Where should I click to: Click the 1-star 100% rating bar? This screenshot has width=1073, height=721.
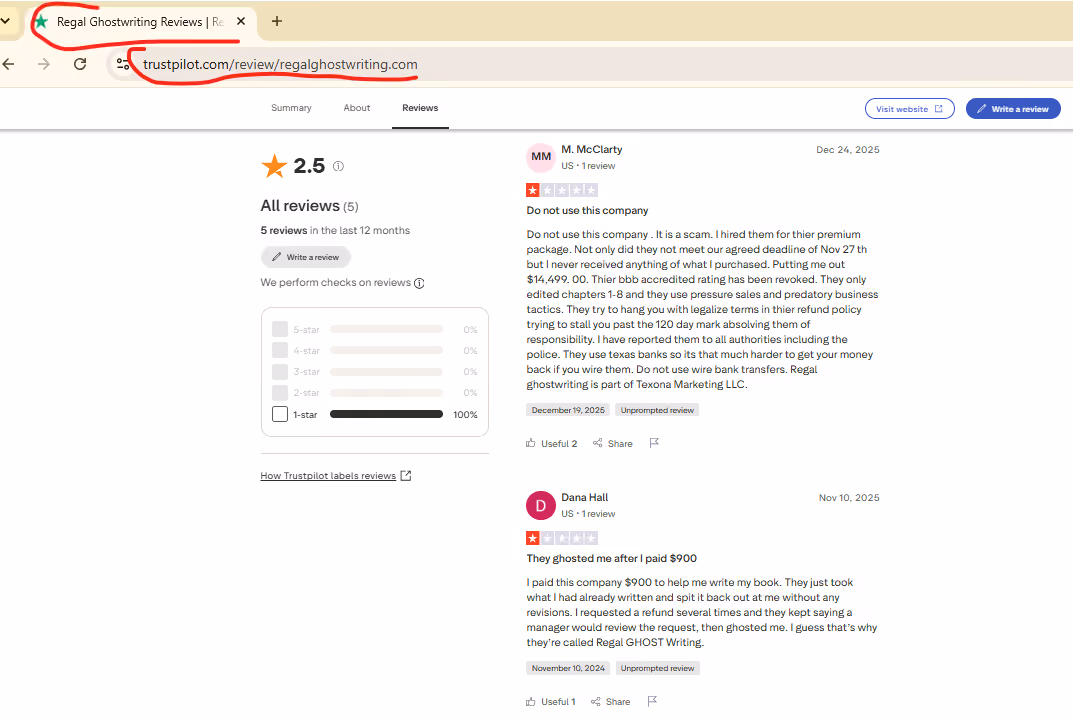[387, 414]
